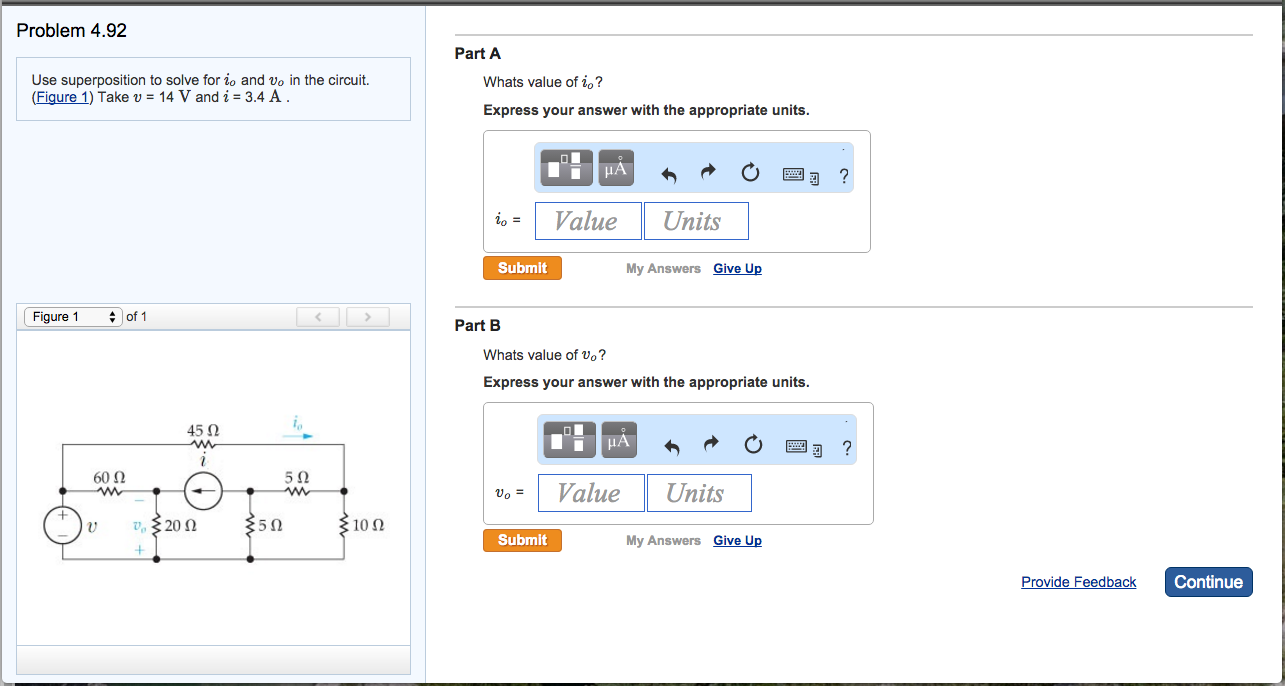
Task: Give up on Part A
Action: (x=737, y=268)
